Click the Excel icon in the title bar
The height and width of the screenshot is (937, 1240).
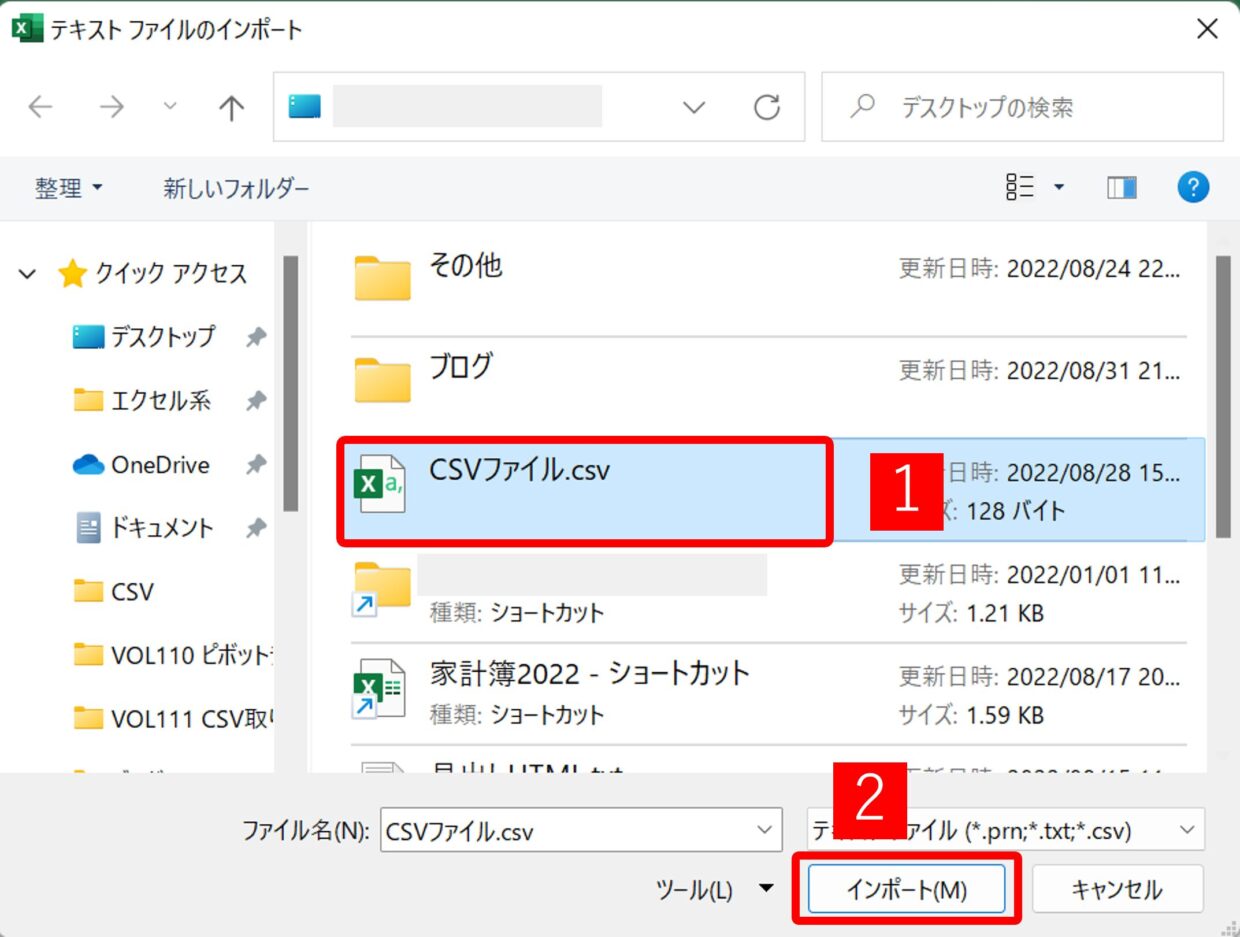pyautogui.click(x=26, y=29)
